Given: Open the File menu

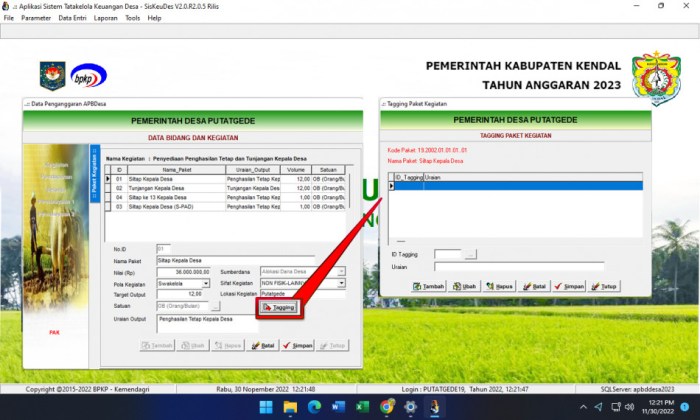Looking at the screenshot, I should [x=8, y=18].
